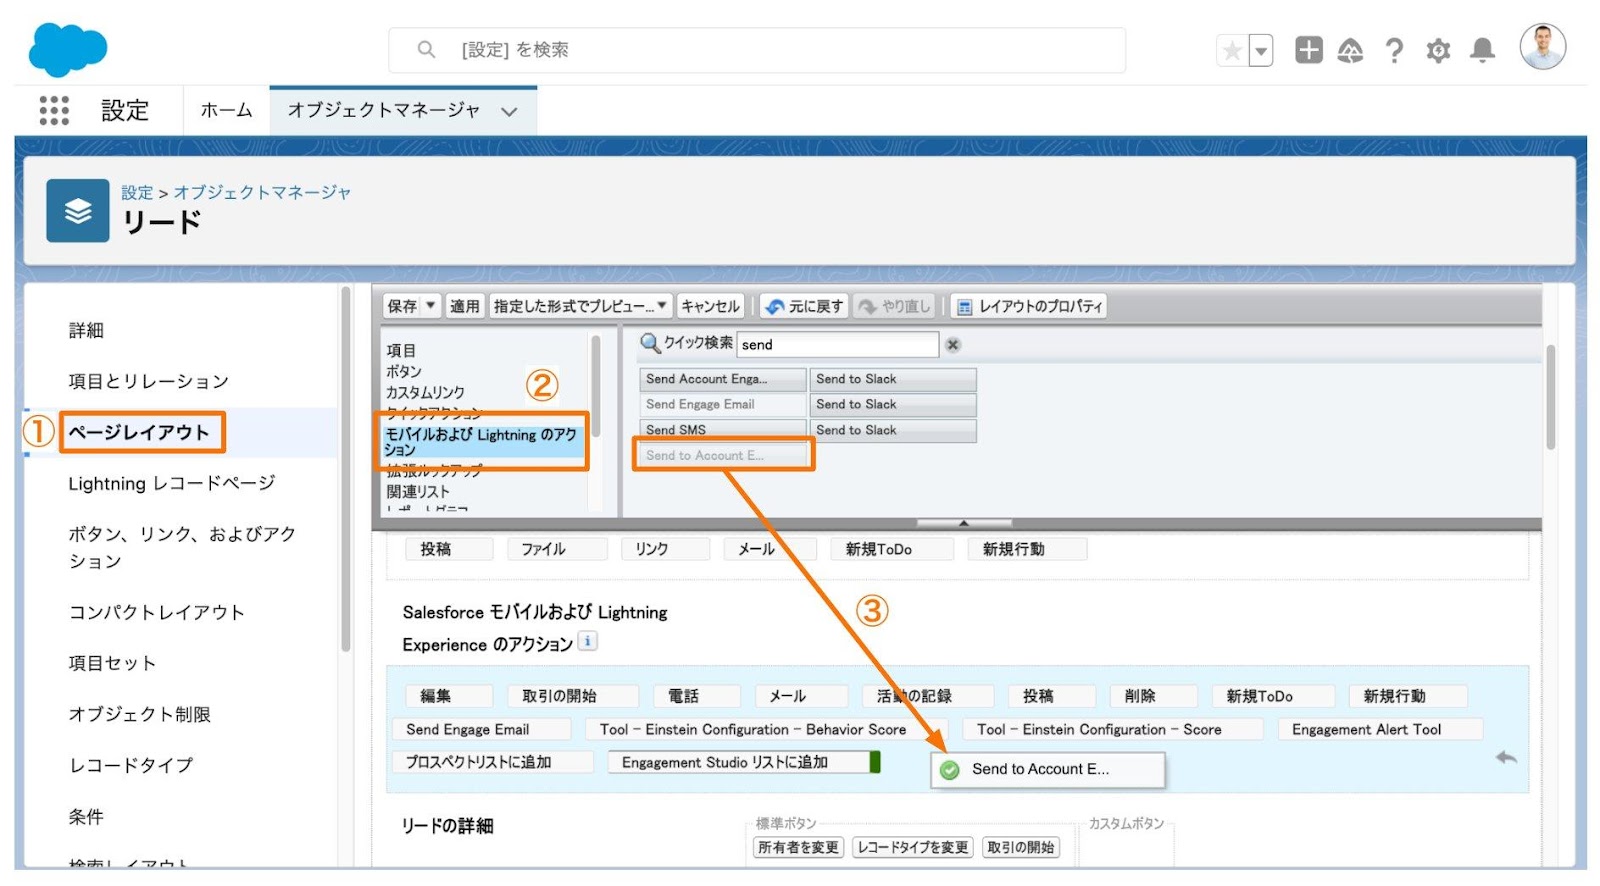
Task: Open レイアウトのプロパティ
Action: click(x=1029, y=306)
